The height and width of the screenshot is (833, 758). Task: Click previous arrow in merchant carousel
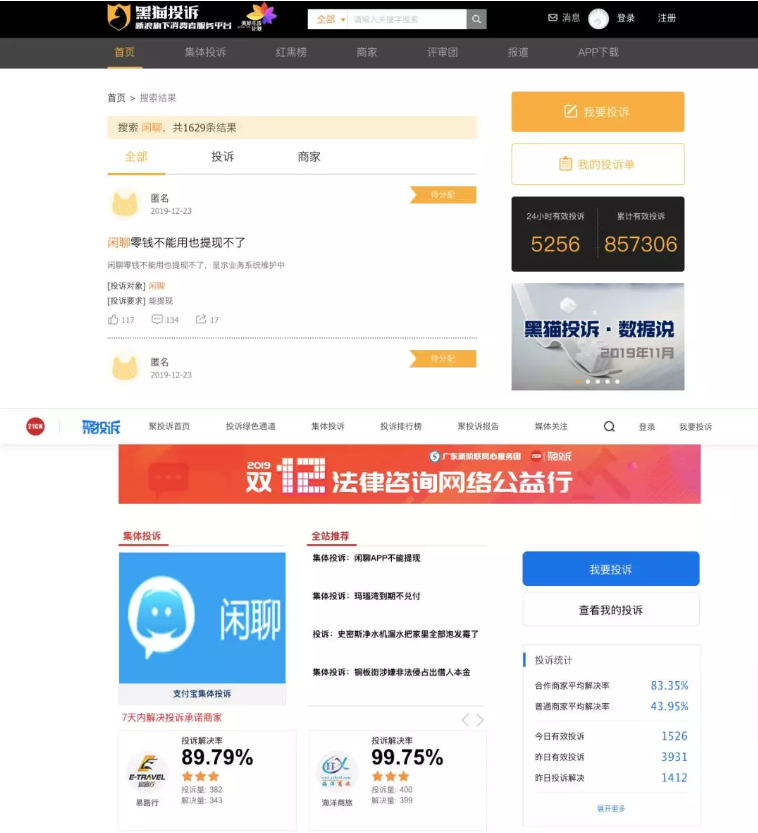(x=465, y=720)
